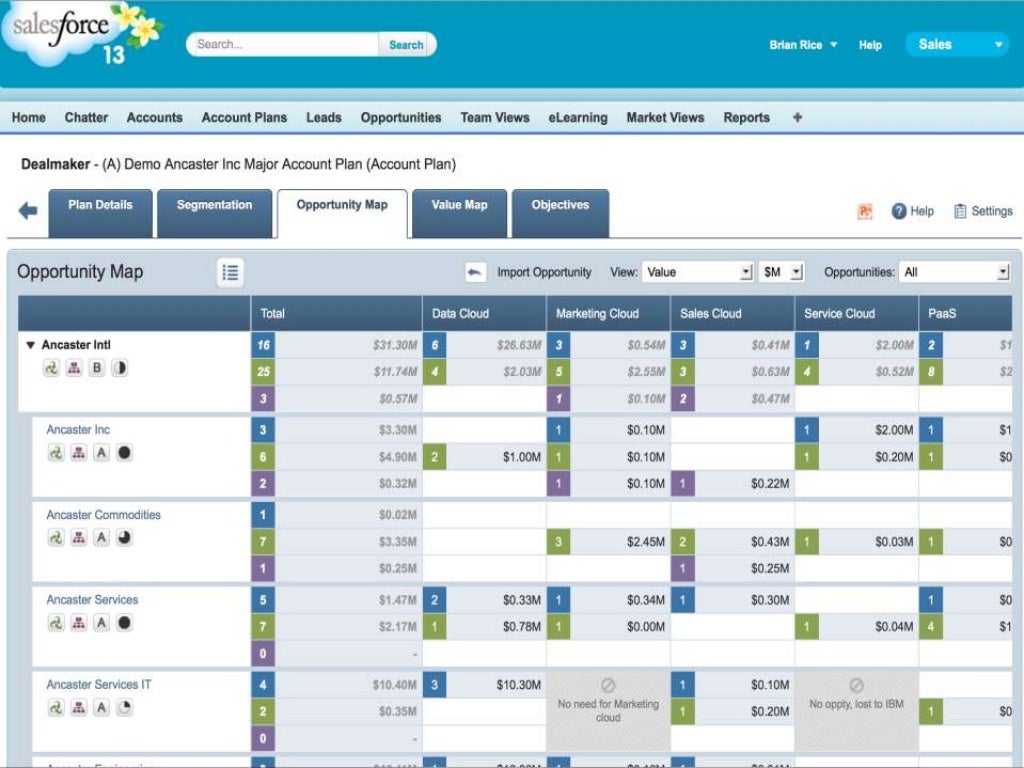Viewport: 1024px width, 768px height.
Task: Open the Market Views nav tab
Action: [665, 118]
